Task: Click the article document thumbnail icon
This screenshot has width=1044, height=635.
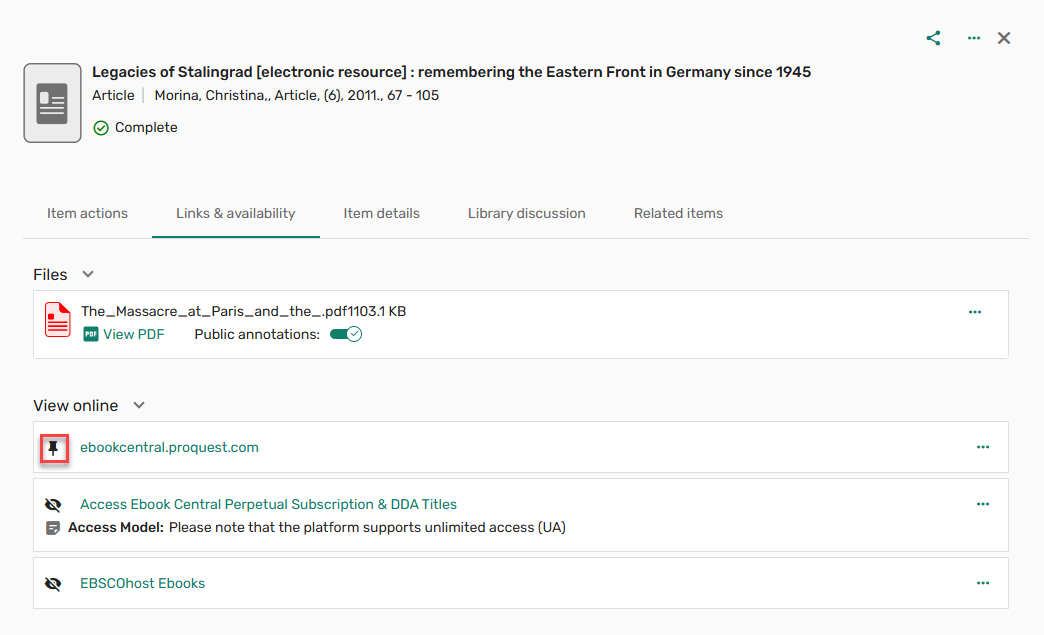Action: 52,103
